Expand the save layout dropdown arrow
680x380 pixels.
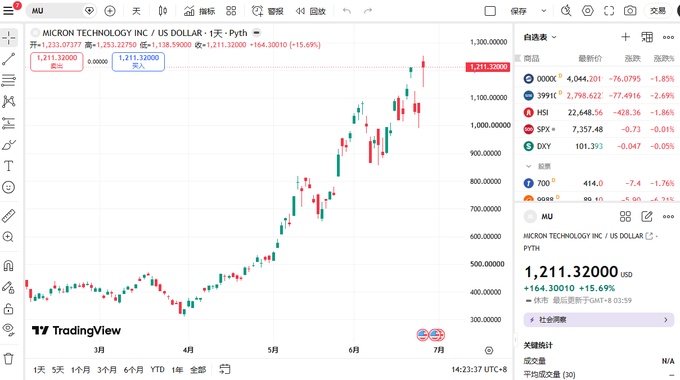[544, 11]
